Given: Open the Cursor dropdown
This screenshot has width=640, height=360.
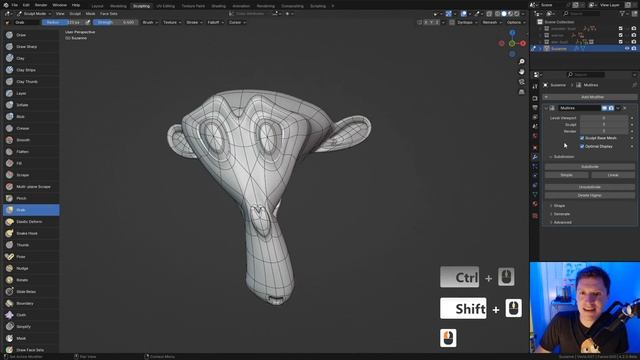Looking at the screenshot, I should coord(237,22).
